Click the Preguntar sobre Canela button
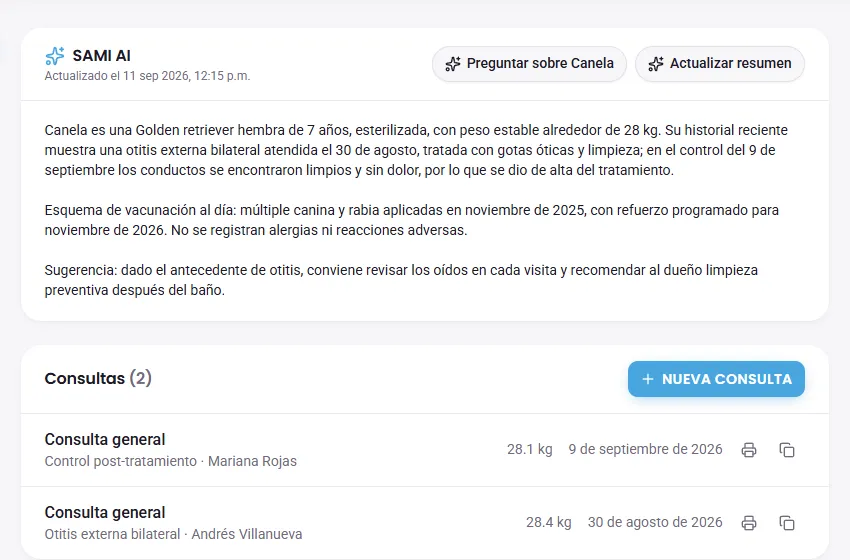The image size is (850, 560). point(529,64)
